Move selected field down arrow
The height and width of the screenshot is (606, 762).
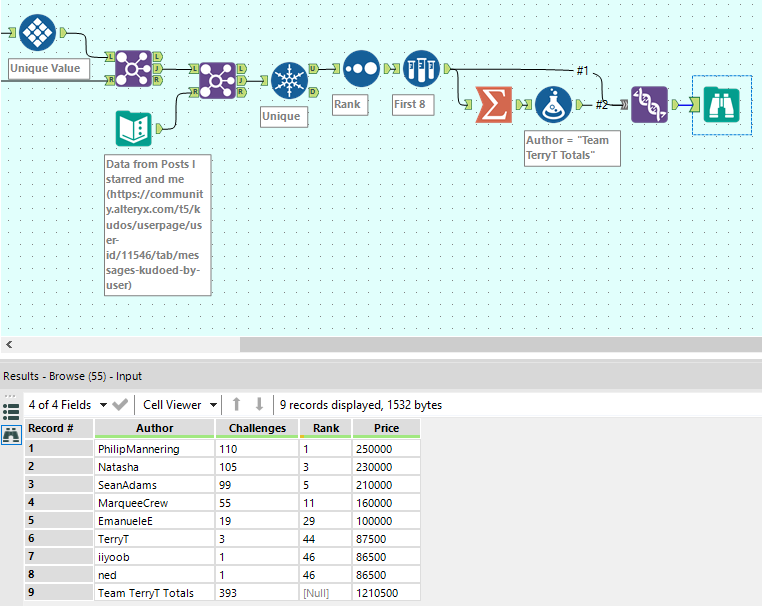point(259,404)
